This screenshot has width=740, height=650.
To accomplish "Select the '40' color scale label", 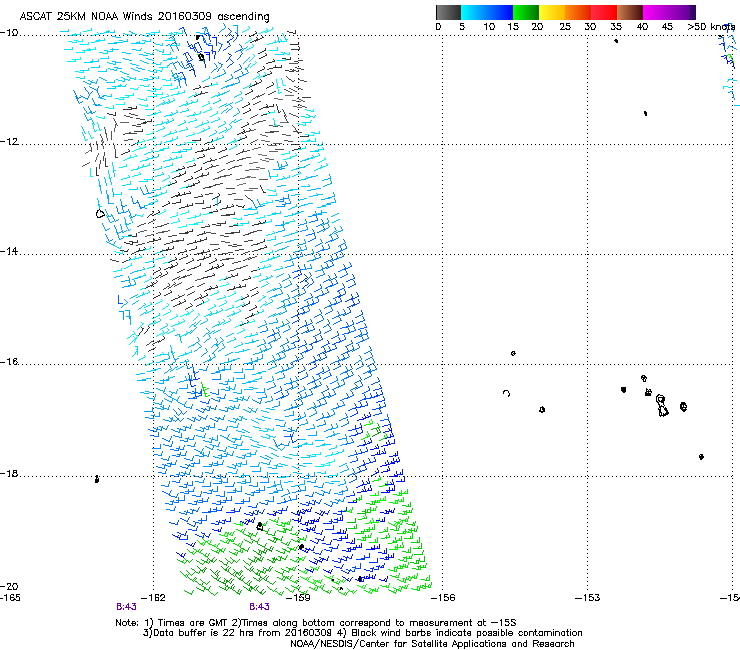I will pos(642,27).
